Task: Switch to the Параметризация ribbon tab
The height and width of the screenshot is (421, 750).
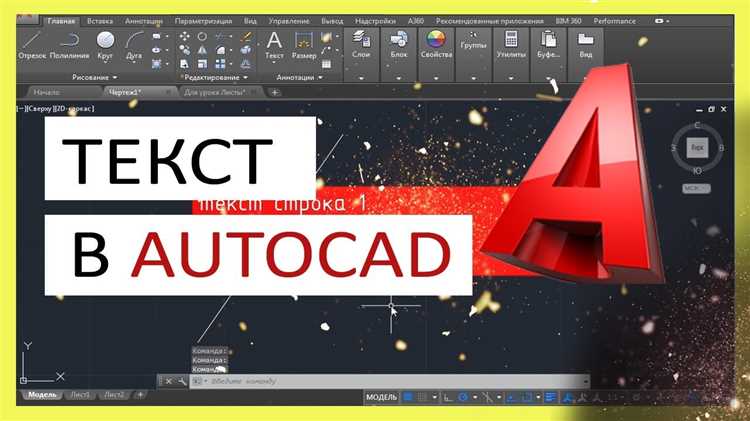Action: pyautogui.click(x=203, y=21)
